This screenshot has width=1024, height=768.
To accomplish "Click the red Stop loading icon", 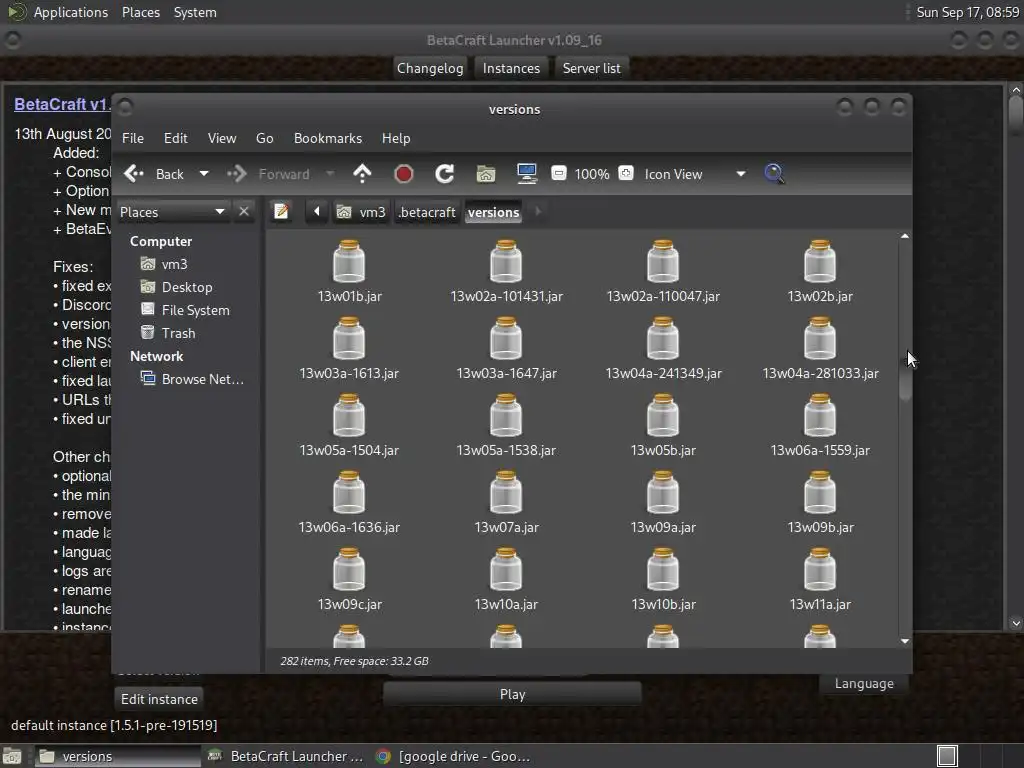I will coord(404,174).
